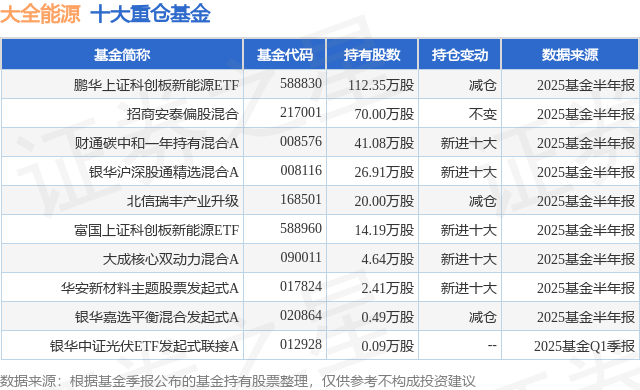The height and width of the screenshot is (390, 640).
Task: Click fund code 588830
Action: [301, 84]
